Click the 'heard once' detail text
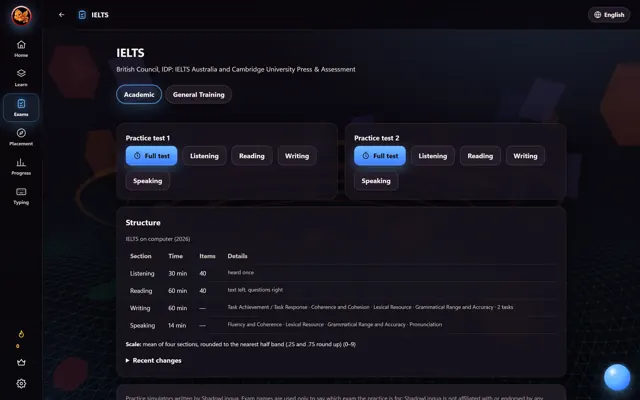Image resolution: width=640 pixels, height=400 pixels. (x=241, y=272)
